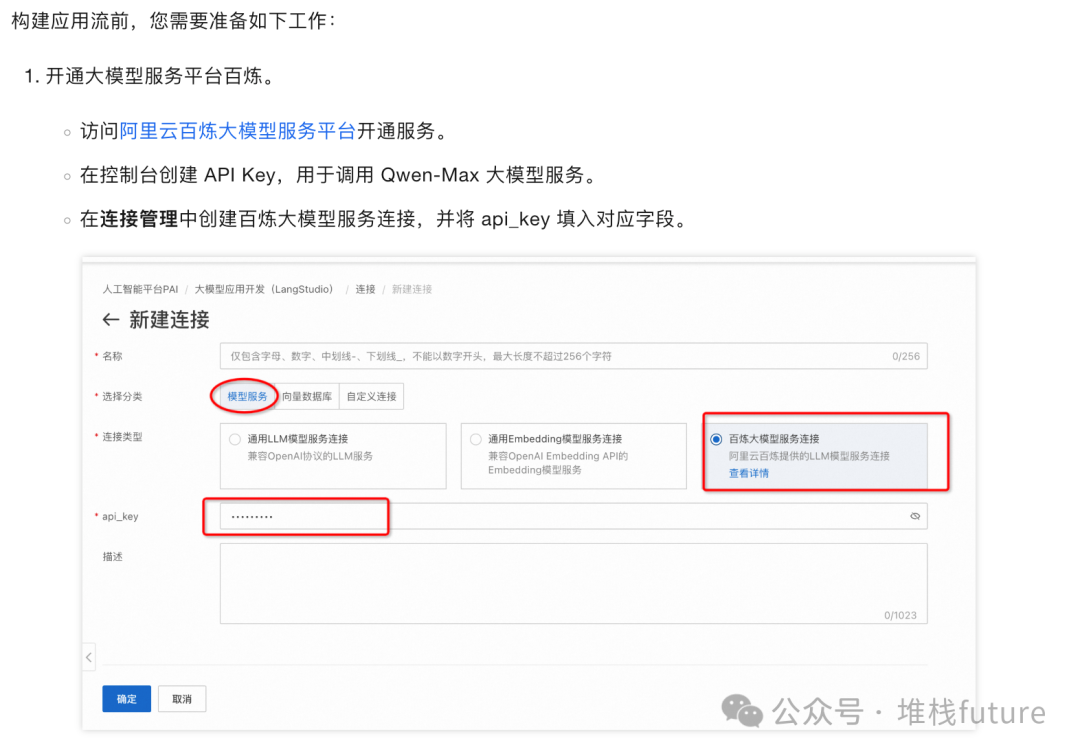Click the 0/1023 character counter
Screen dimensions: 1080x756
click(x=900, y=615)
